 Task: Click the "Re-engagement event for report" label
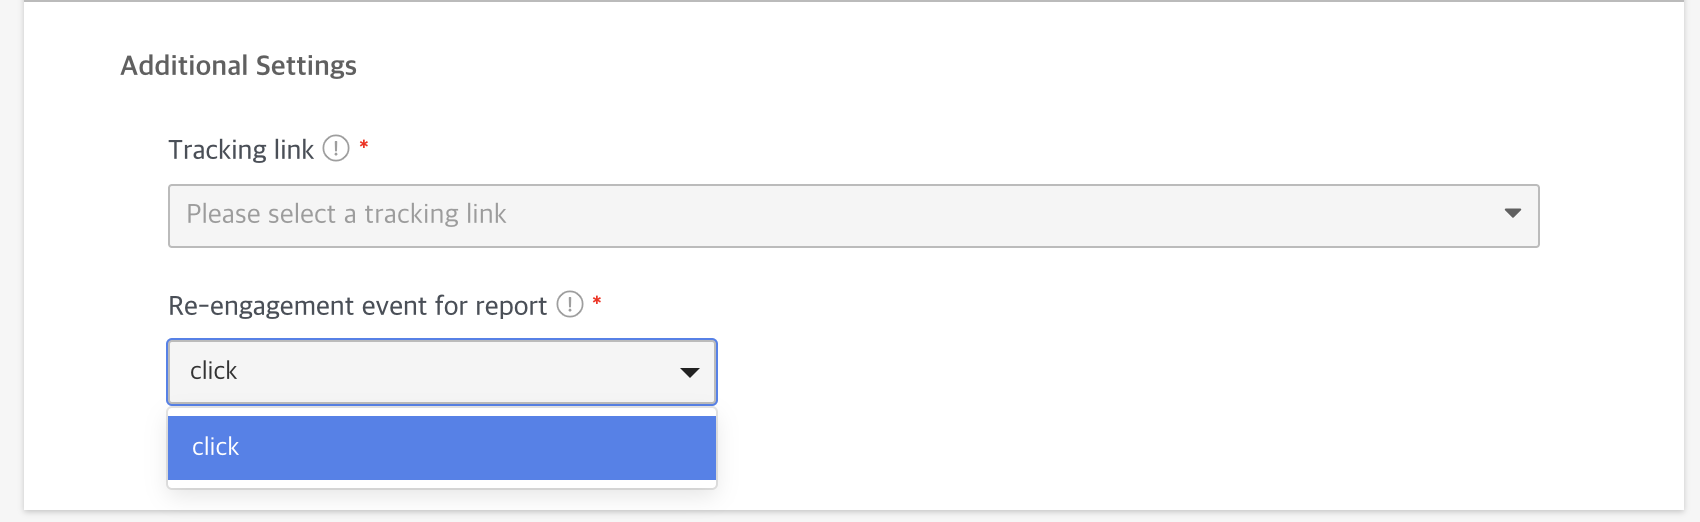click(x=357, y=306)
